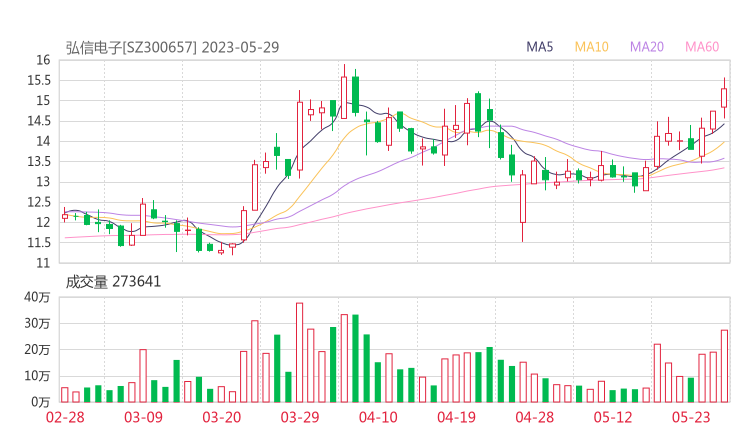This screenshot has height=440, width=740.
Task: Click the 12.5 price axis label
Action: [x=39, y=202]
